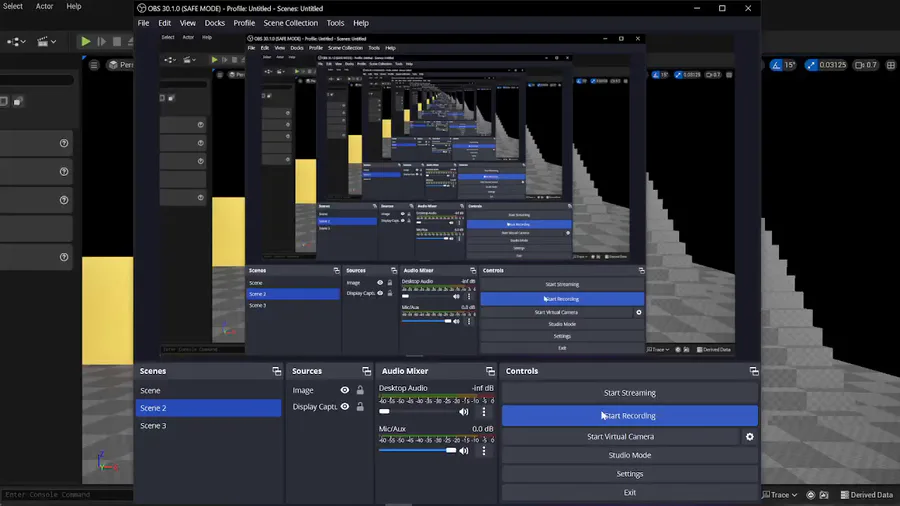Open Desktop Audio three-dot options

click(x=484, y=412)
